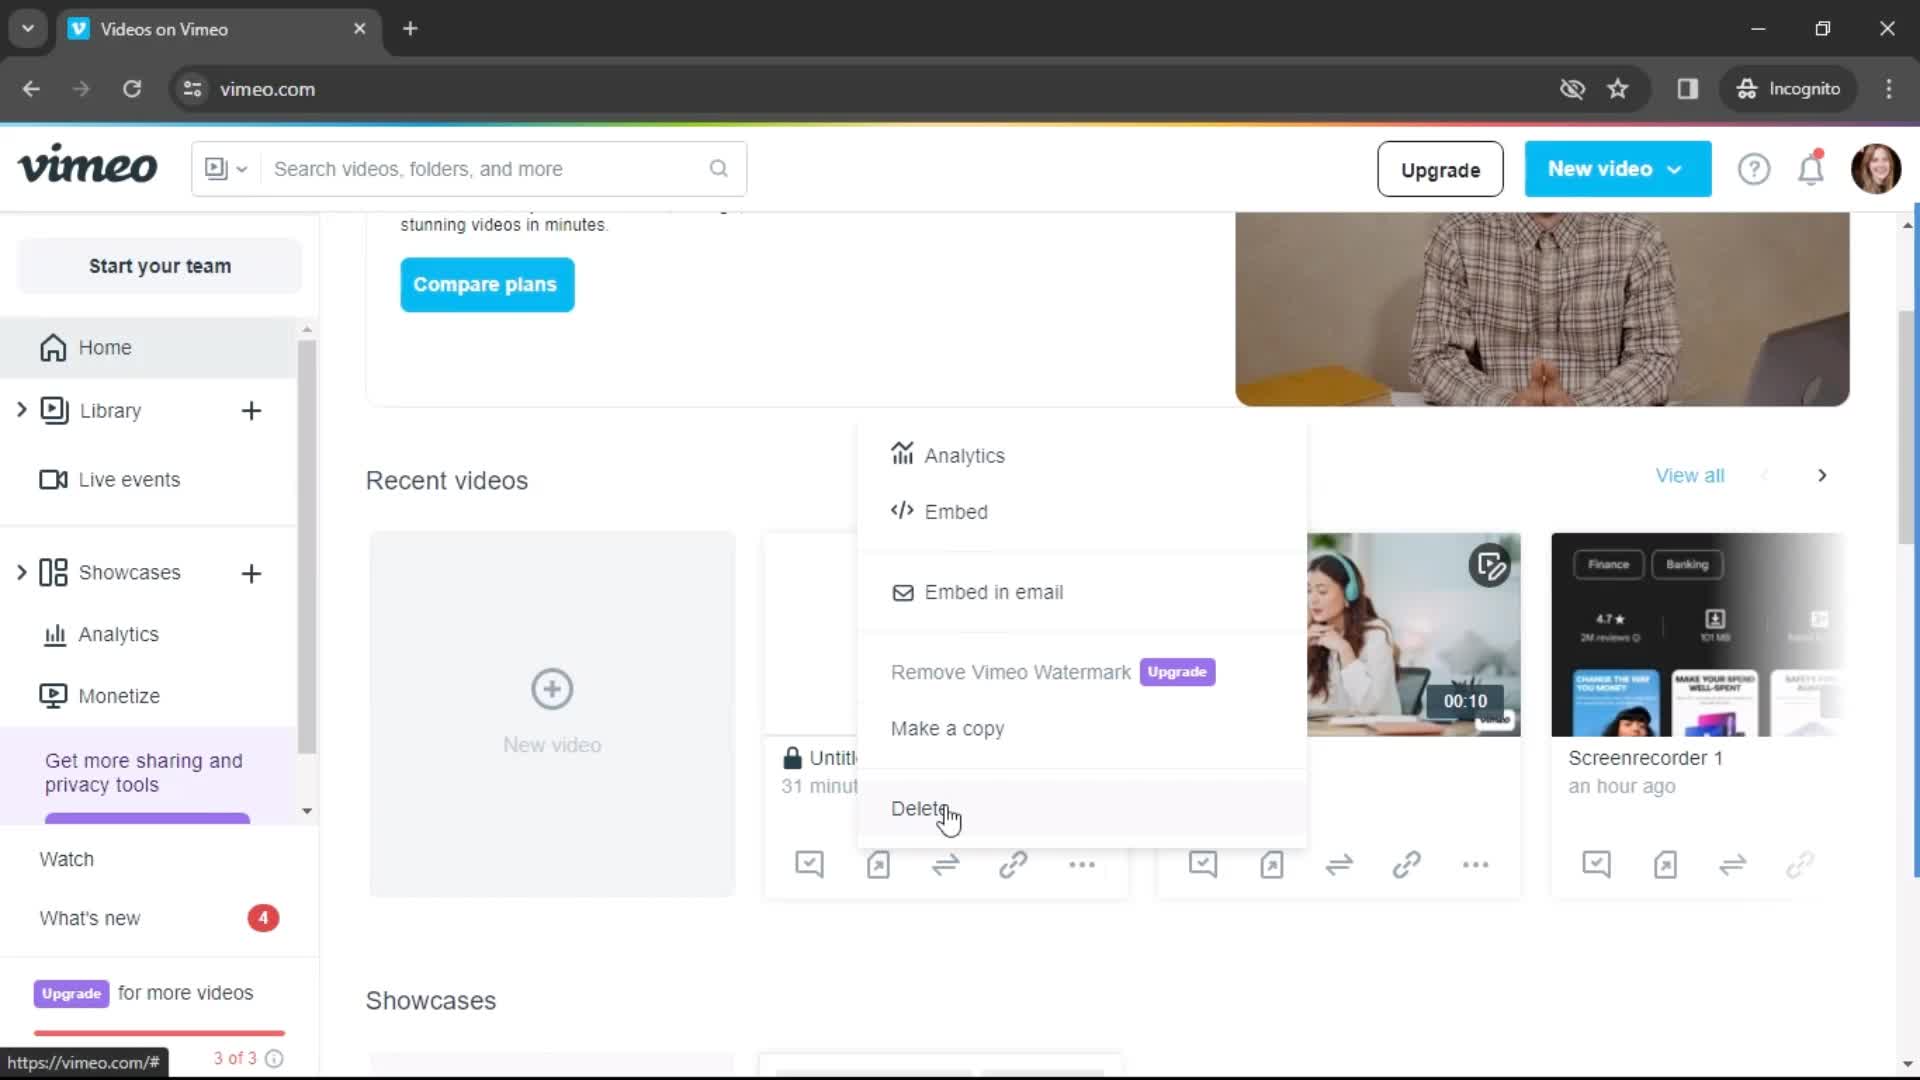Click the copy link icon below Screenrecorder 1
This screenshot has height=1080, width=1920.
coord(1801,864)
